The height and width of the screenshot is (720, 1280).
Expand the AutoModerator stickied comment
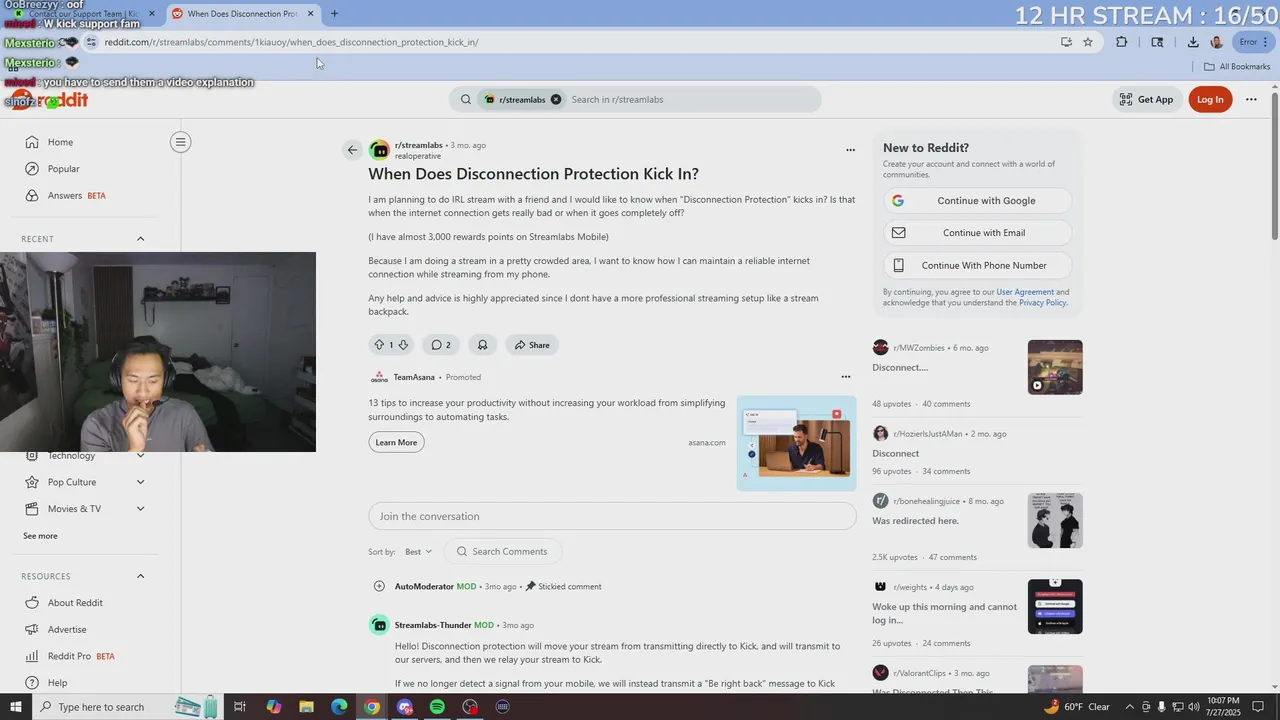(379, 586)
